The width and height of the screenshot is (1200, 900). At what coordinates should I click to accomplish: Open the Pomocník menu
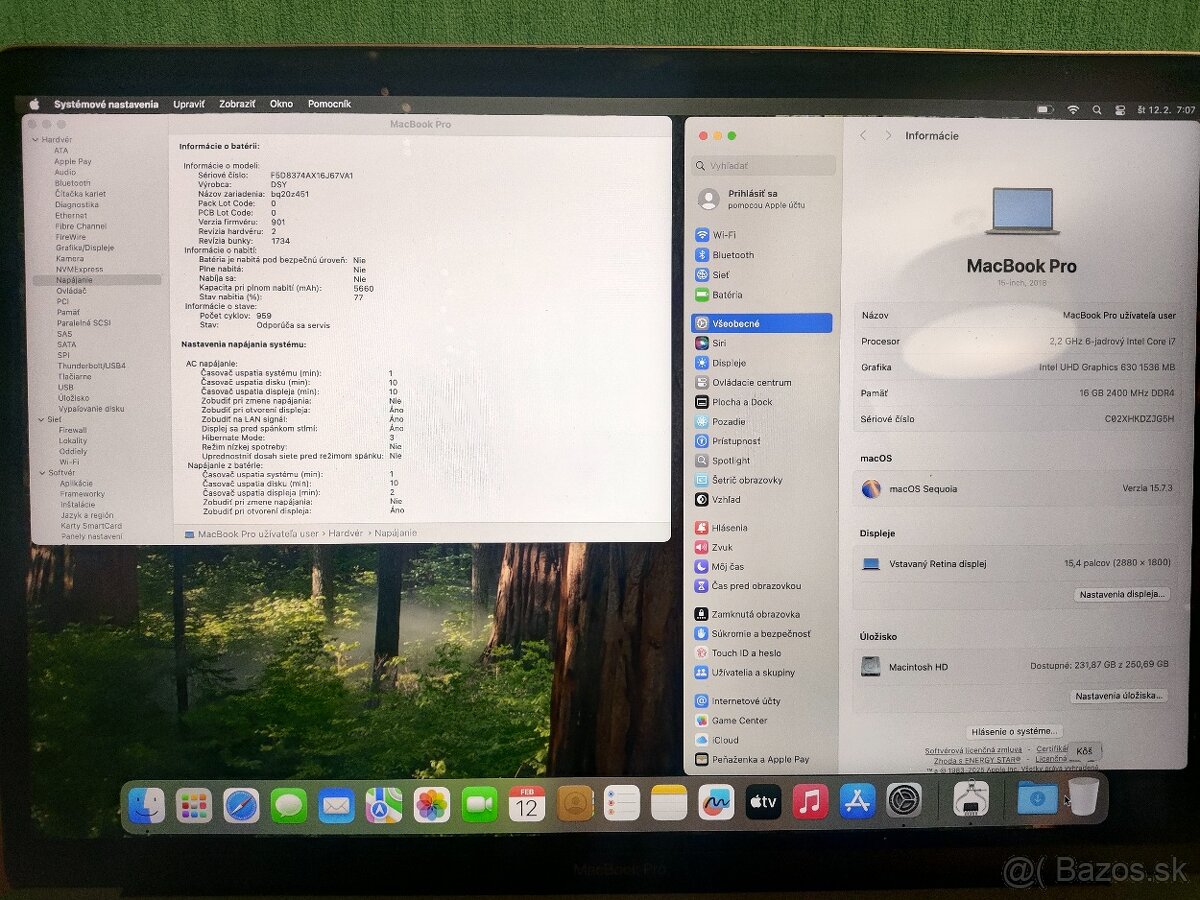(x=330, y=103)
